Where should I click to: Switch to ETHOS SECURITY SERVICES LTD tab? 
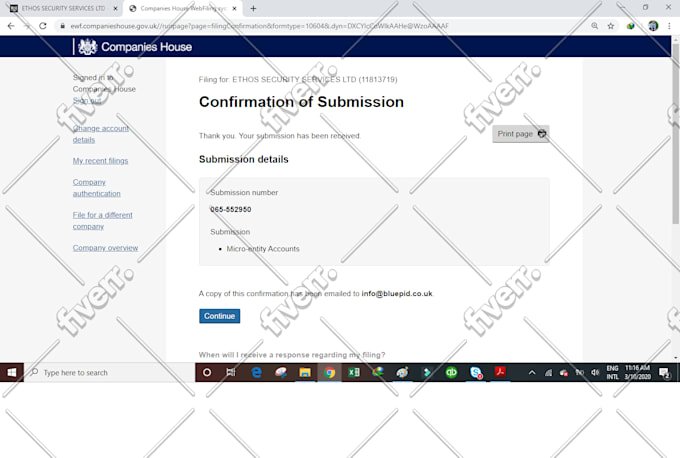(63, 8)
